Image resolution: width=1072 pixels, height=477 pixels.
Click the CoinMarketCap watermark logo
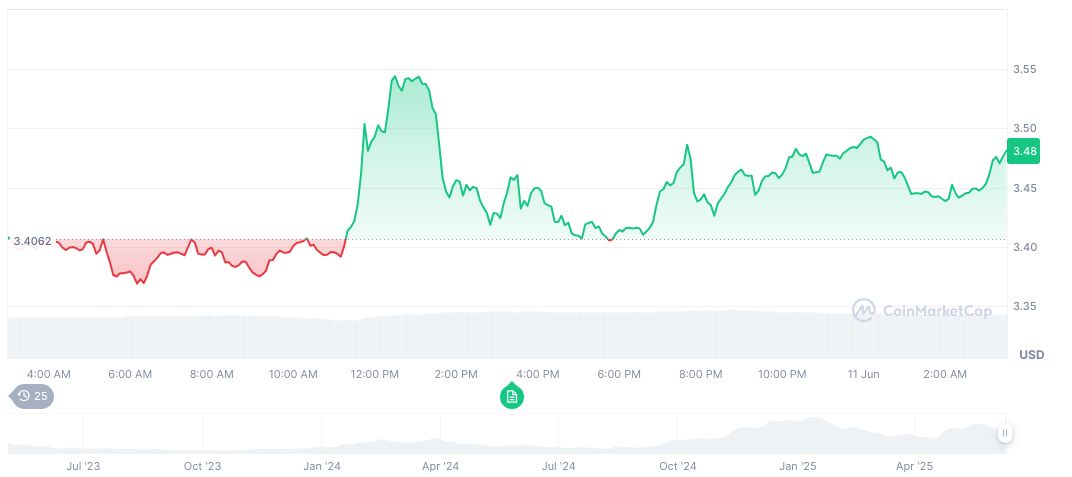pyautogui.click(x=922, y=311)
